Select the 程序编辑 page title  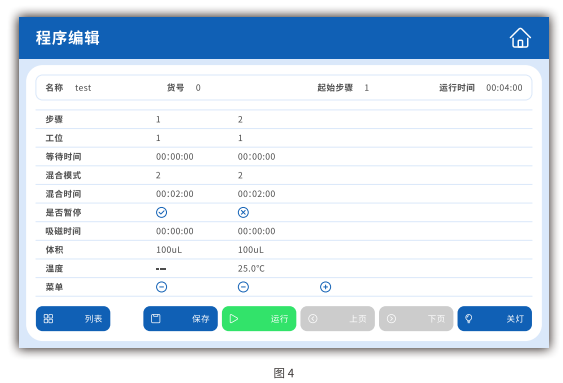point(68,38)
